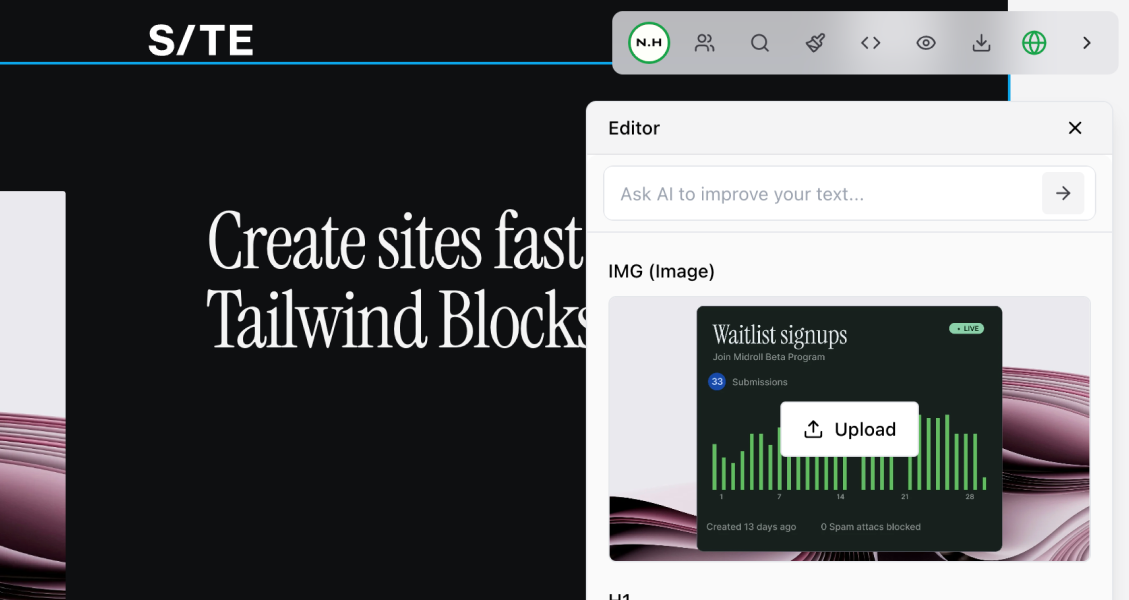
Task: Click the IMG (Image) label
Action: tap(661, 272)
